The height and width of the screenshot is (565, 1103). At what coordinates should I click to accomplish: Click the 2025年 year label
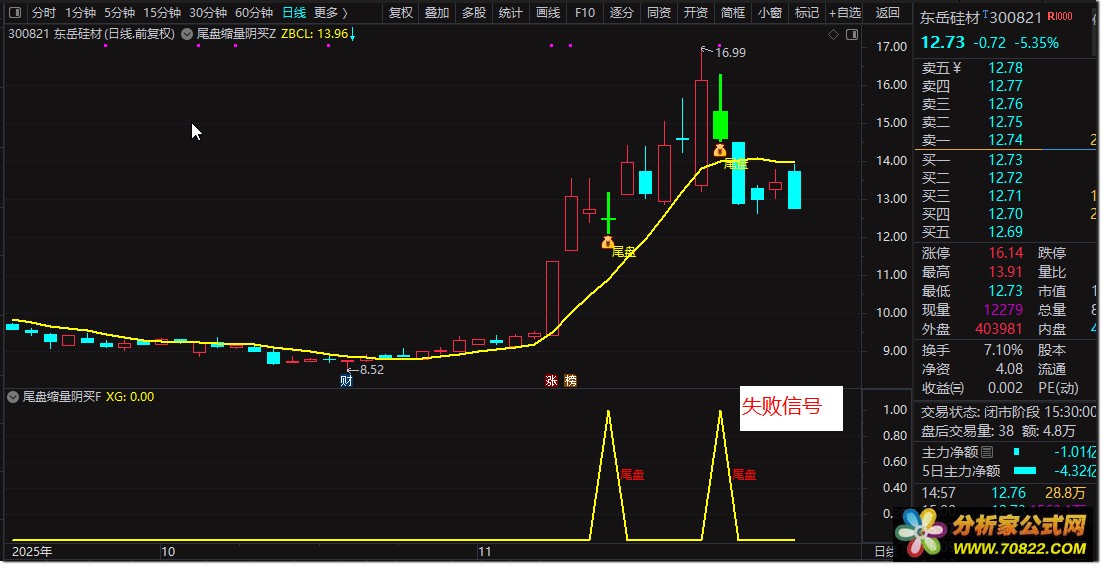tap(32, 552)
